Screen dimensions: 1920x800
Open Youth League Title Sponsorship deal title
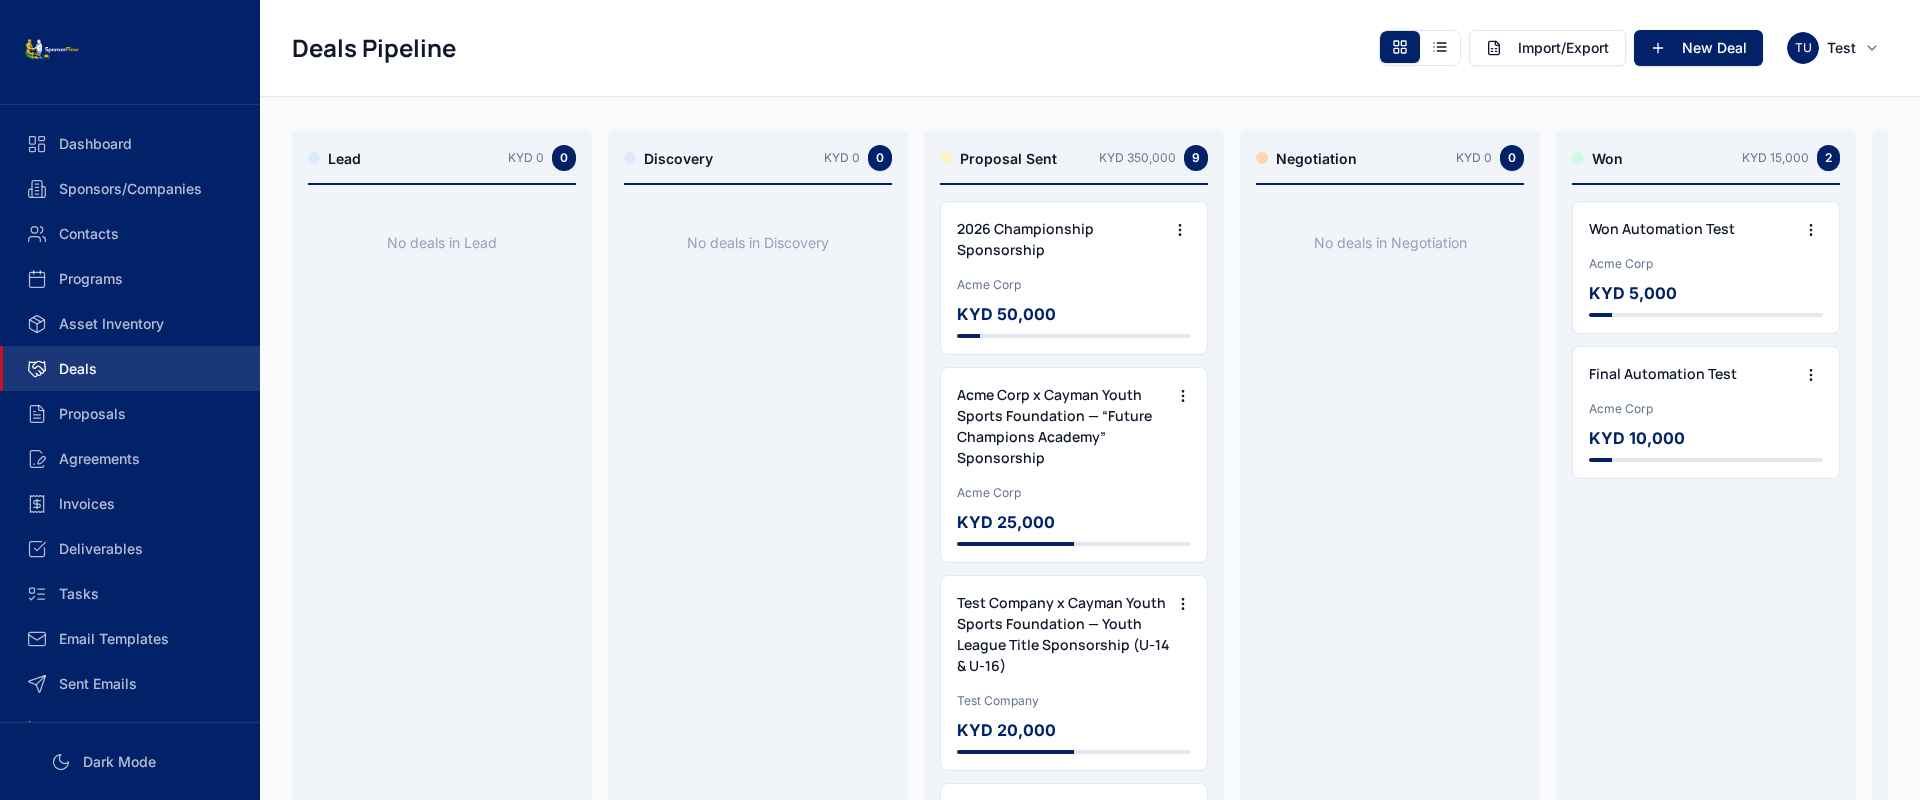1062,635
